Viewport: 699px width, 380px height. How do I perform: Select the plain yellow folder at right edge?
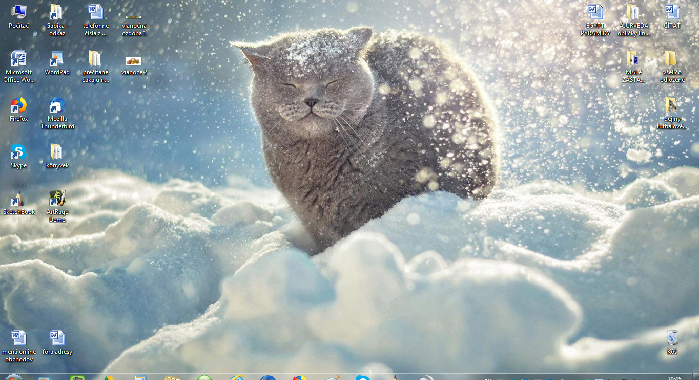pos(672,66)
